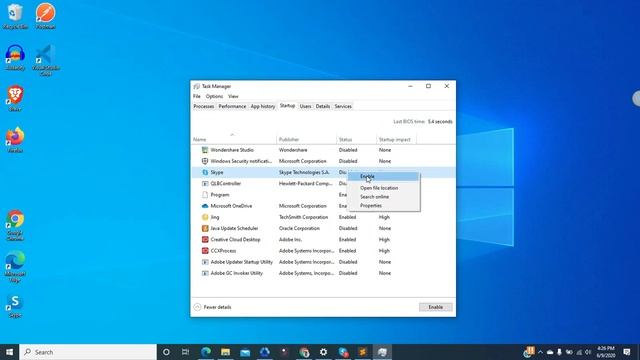Open the Windows Start button
640x360 pixels.
(9, 352)
